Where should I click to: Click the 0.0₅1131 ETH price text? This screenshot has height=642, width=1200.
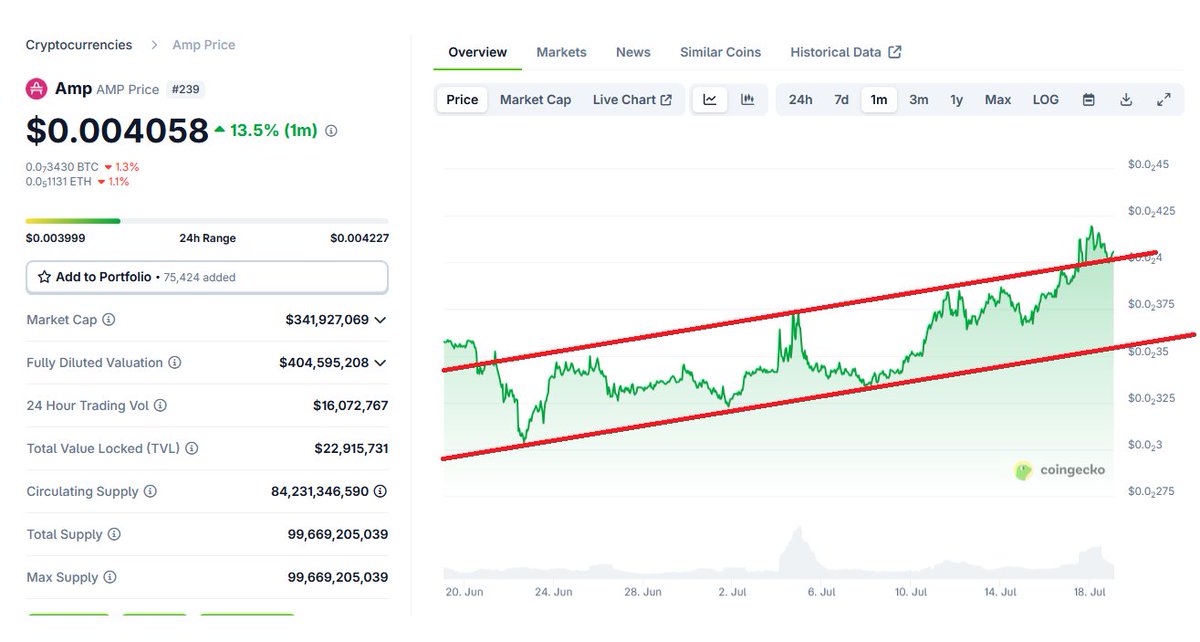[x=58, y=182]
